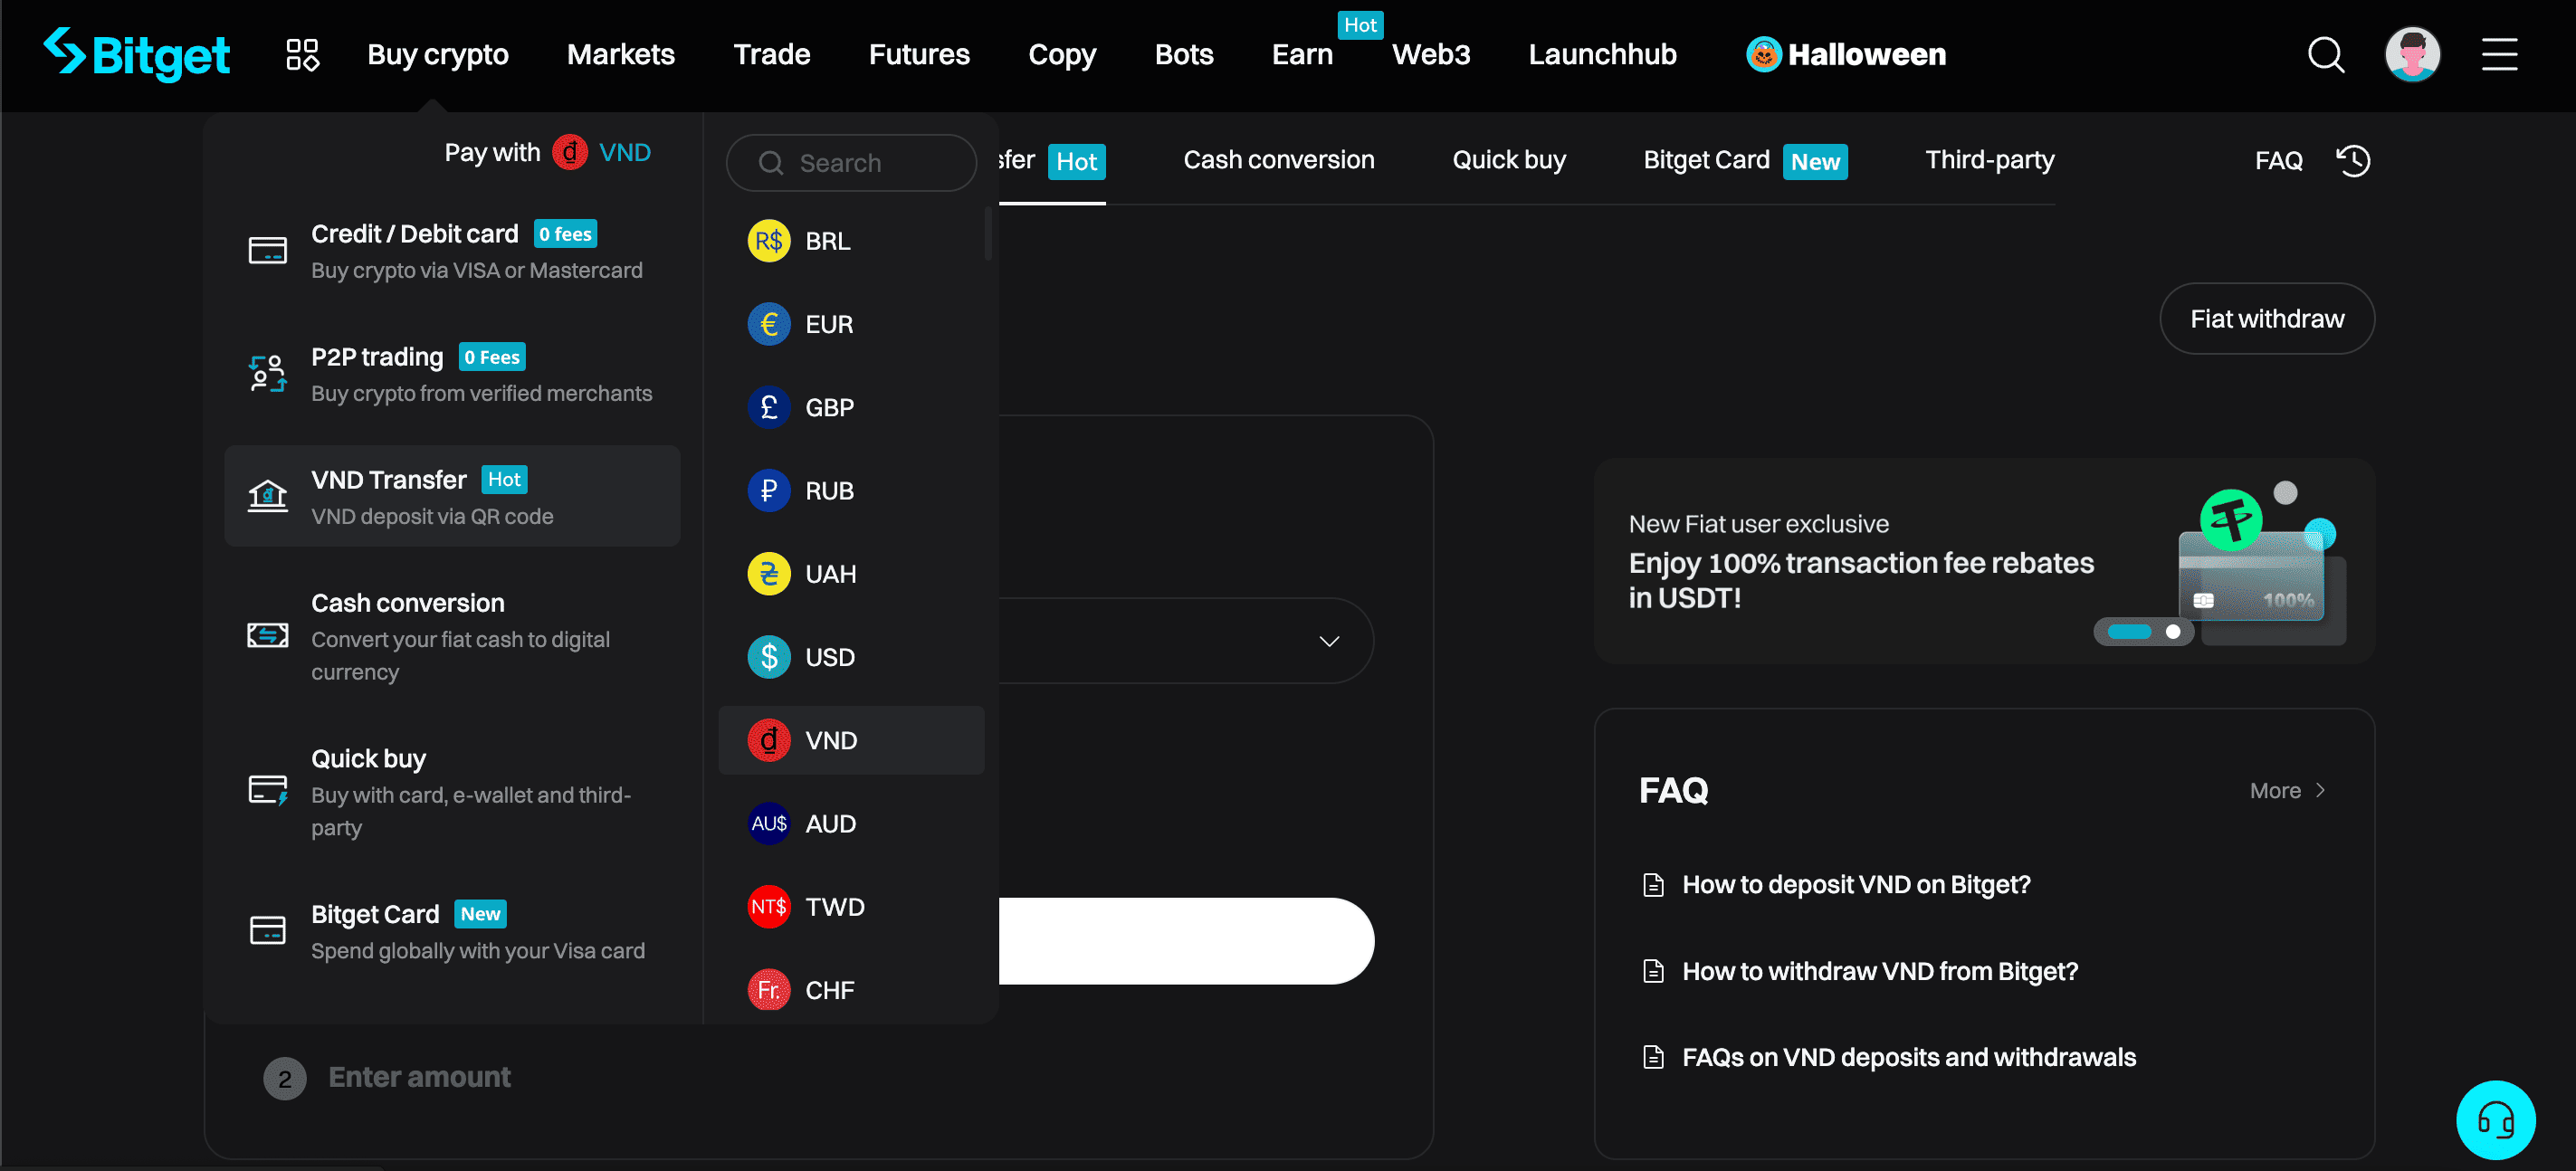Screen dimensions: 2576x1171
Task: Click the Enter amount input field
Action: click(421, 1076)
